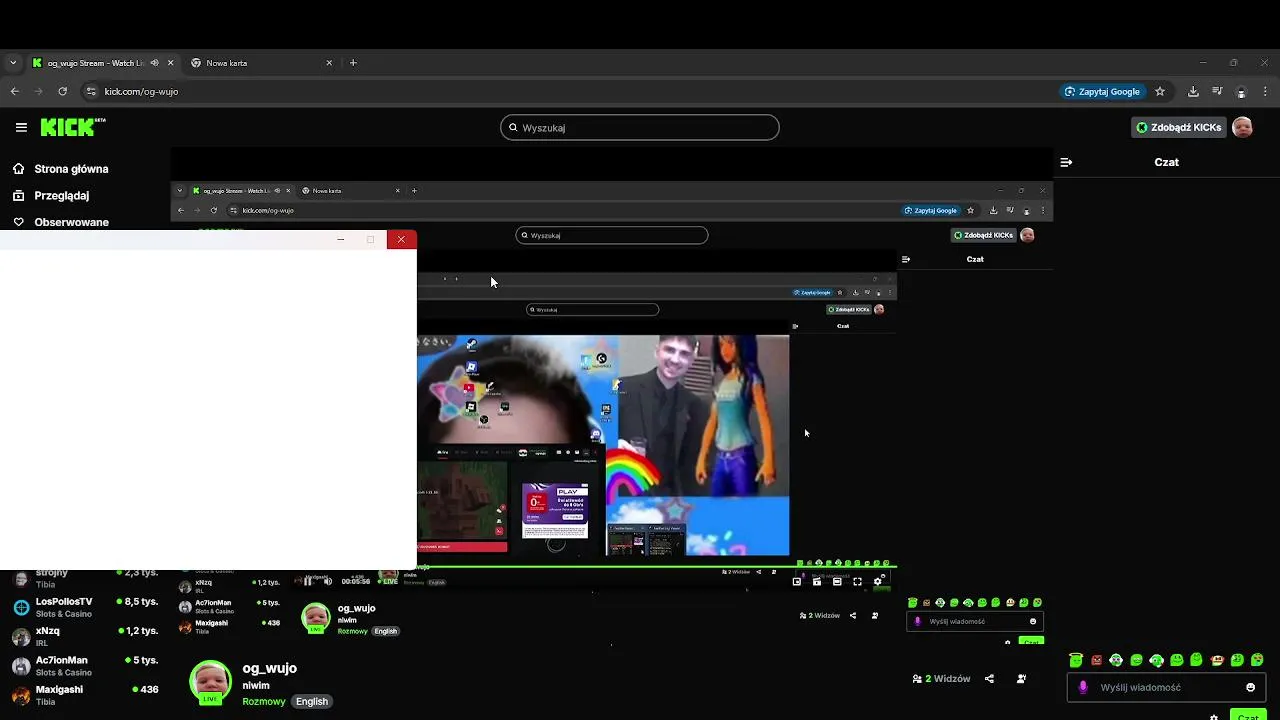Viewport: 1280px width, 720px height.
Task: Reload the page in the main browser toolbar
Action: pyautogui.click(x=62, y=91)
